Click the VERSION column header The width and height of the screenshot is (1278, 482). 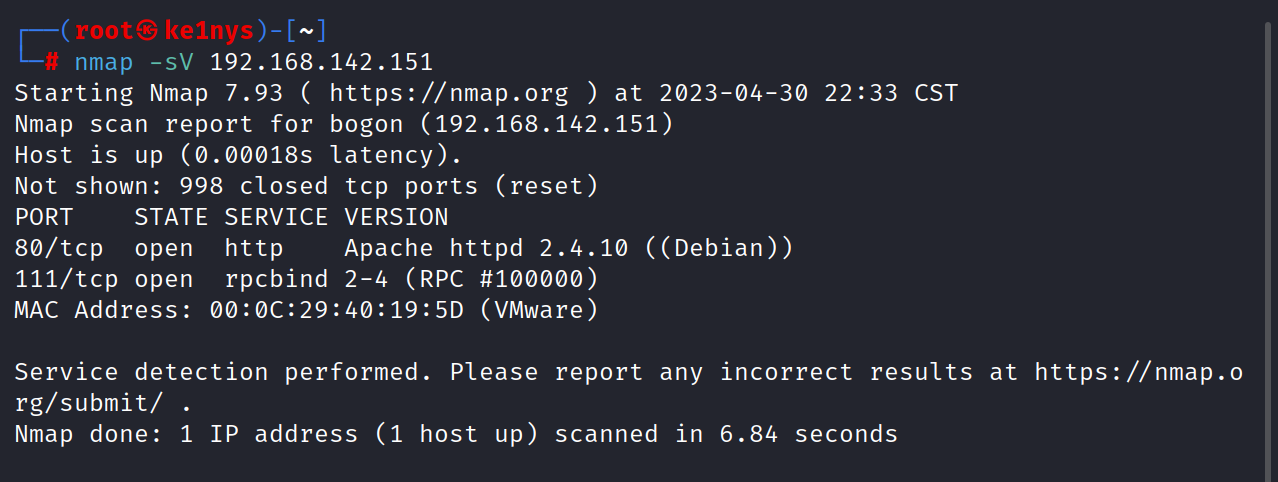click(396, 217)
